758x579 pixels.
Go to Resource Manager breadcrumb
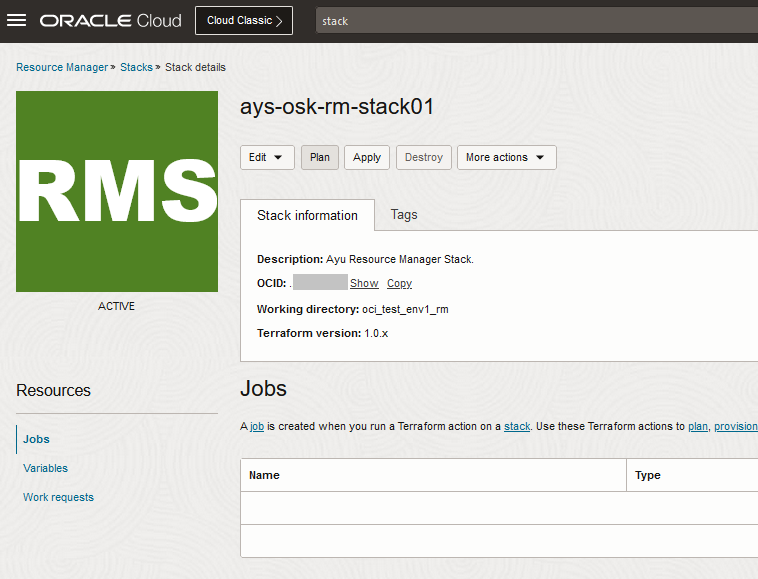coord(62,67)
